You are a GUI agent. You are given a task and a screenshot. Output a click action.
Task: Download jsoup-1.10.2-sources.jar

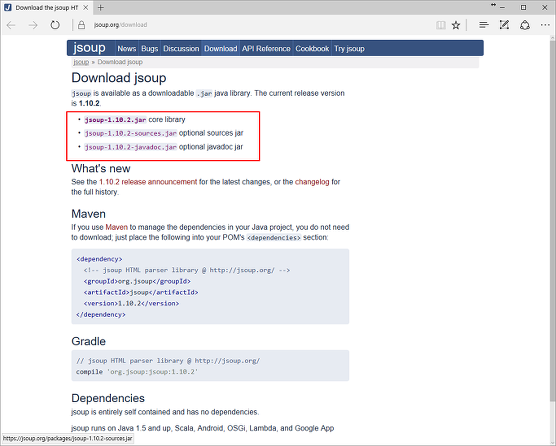(x=130, y=133)
